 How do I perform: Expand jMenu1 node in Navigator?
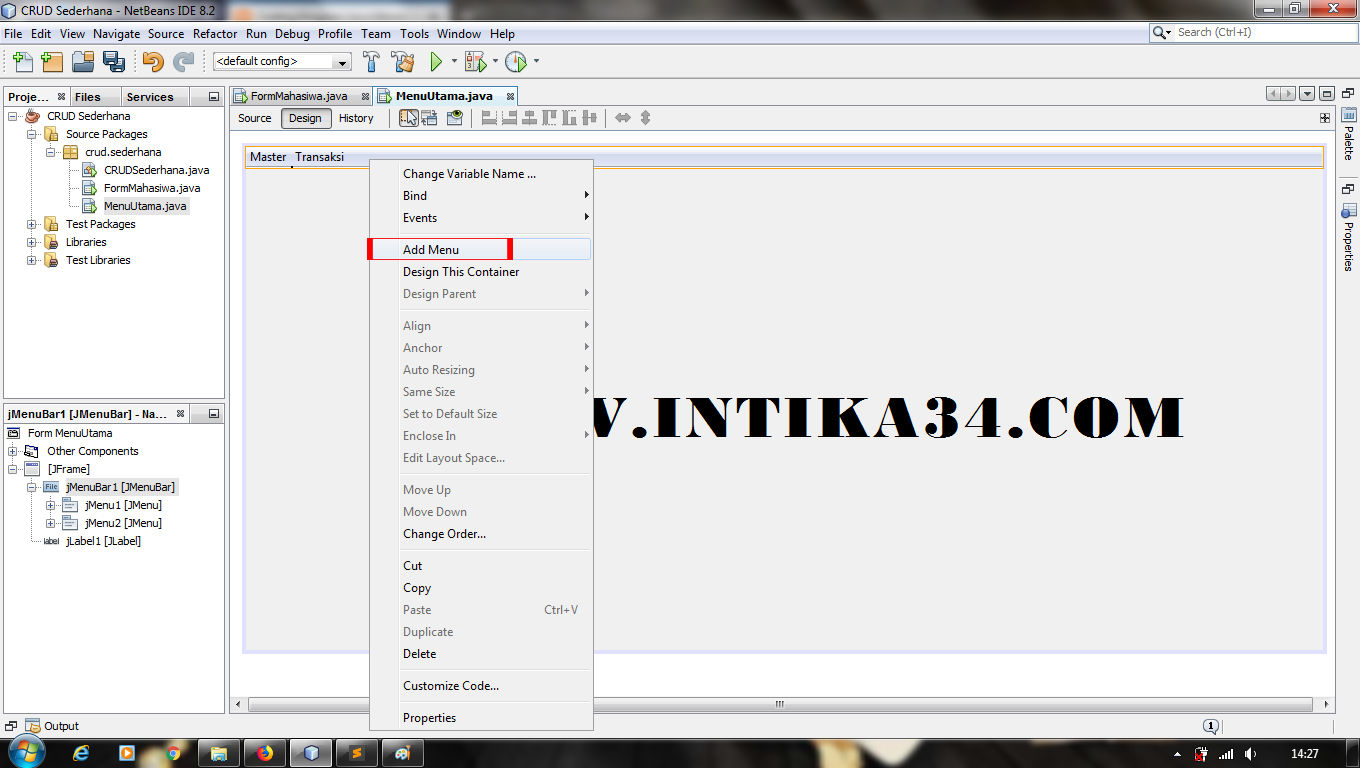click(x=51, y=505)
